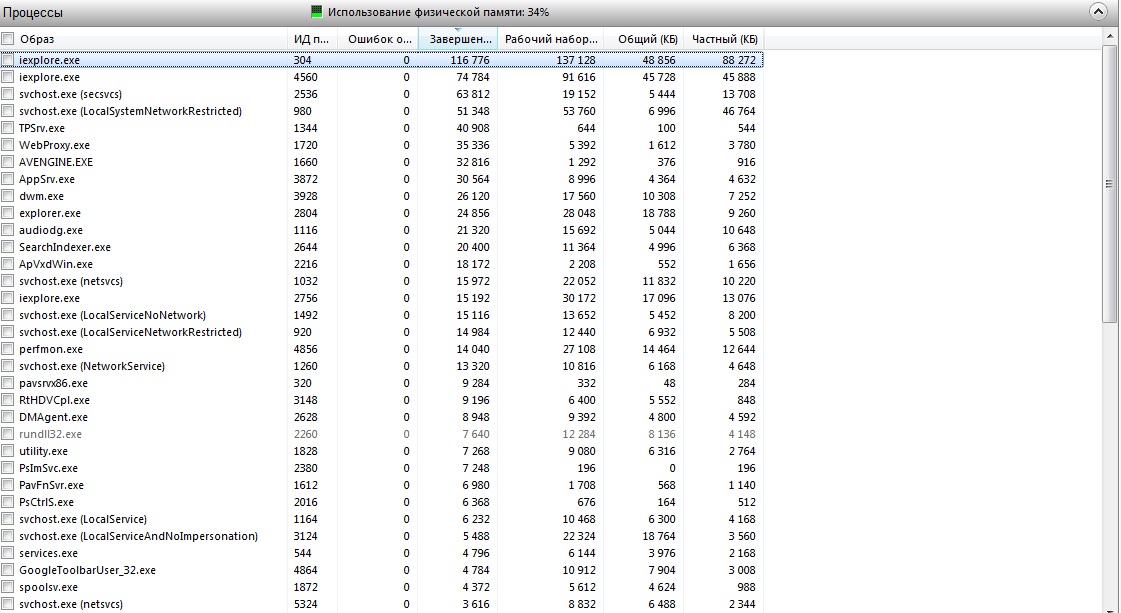Click the vertical scrollbar thumb
Screen dimensions: 1121x613
click(x=1109, y=185)
